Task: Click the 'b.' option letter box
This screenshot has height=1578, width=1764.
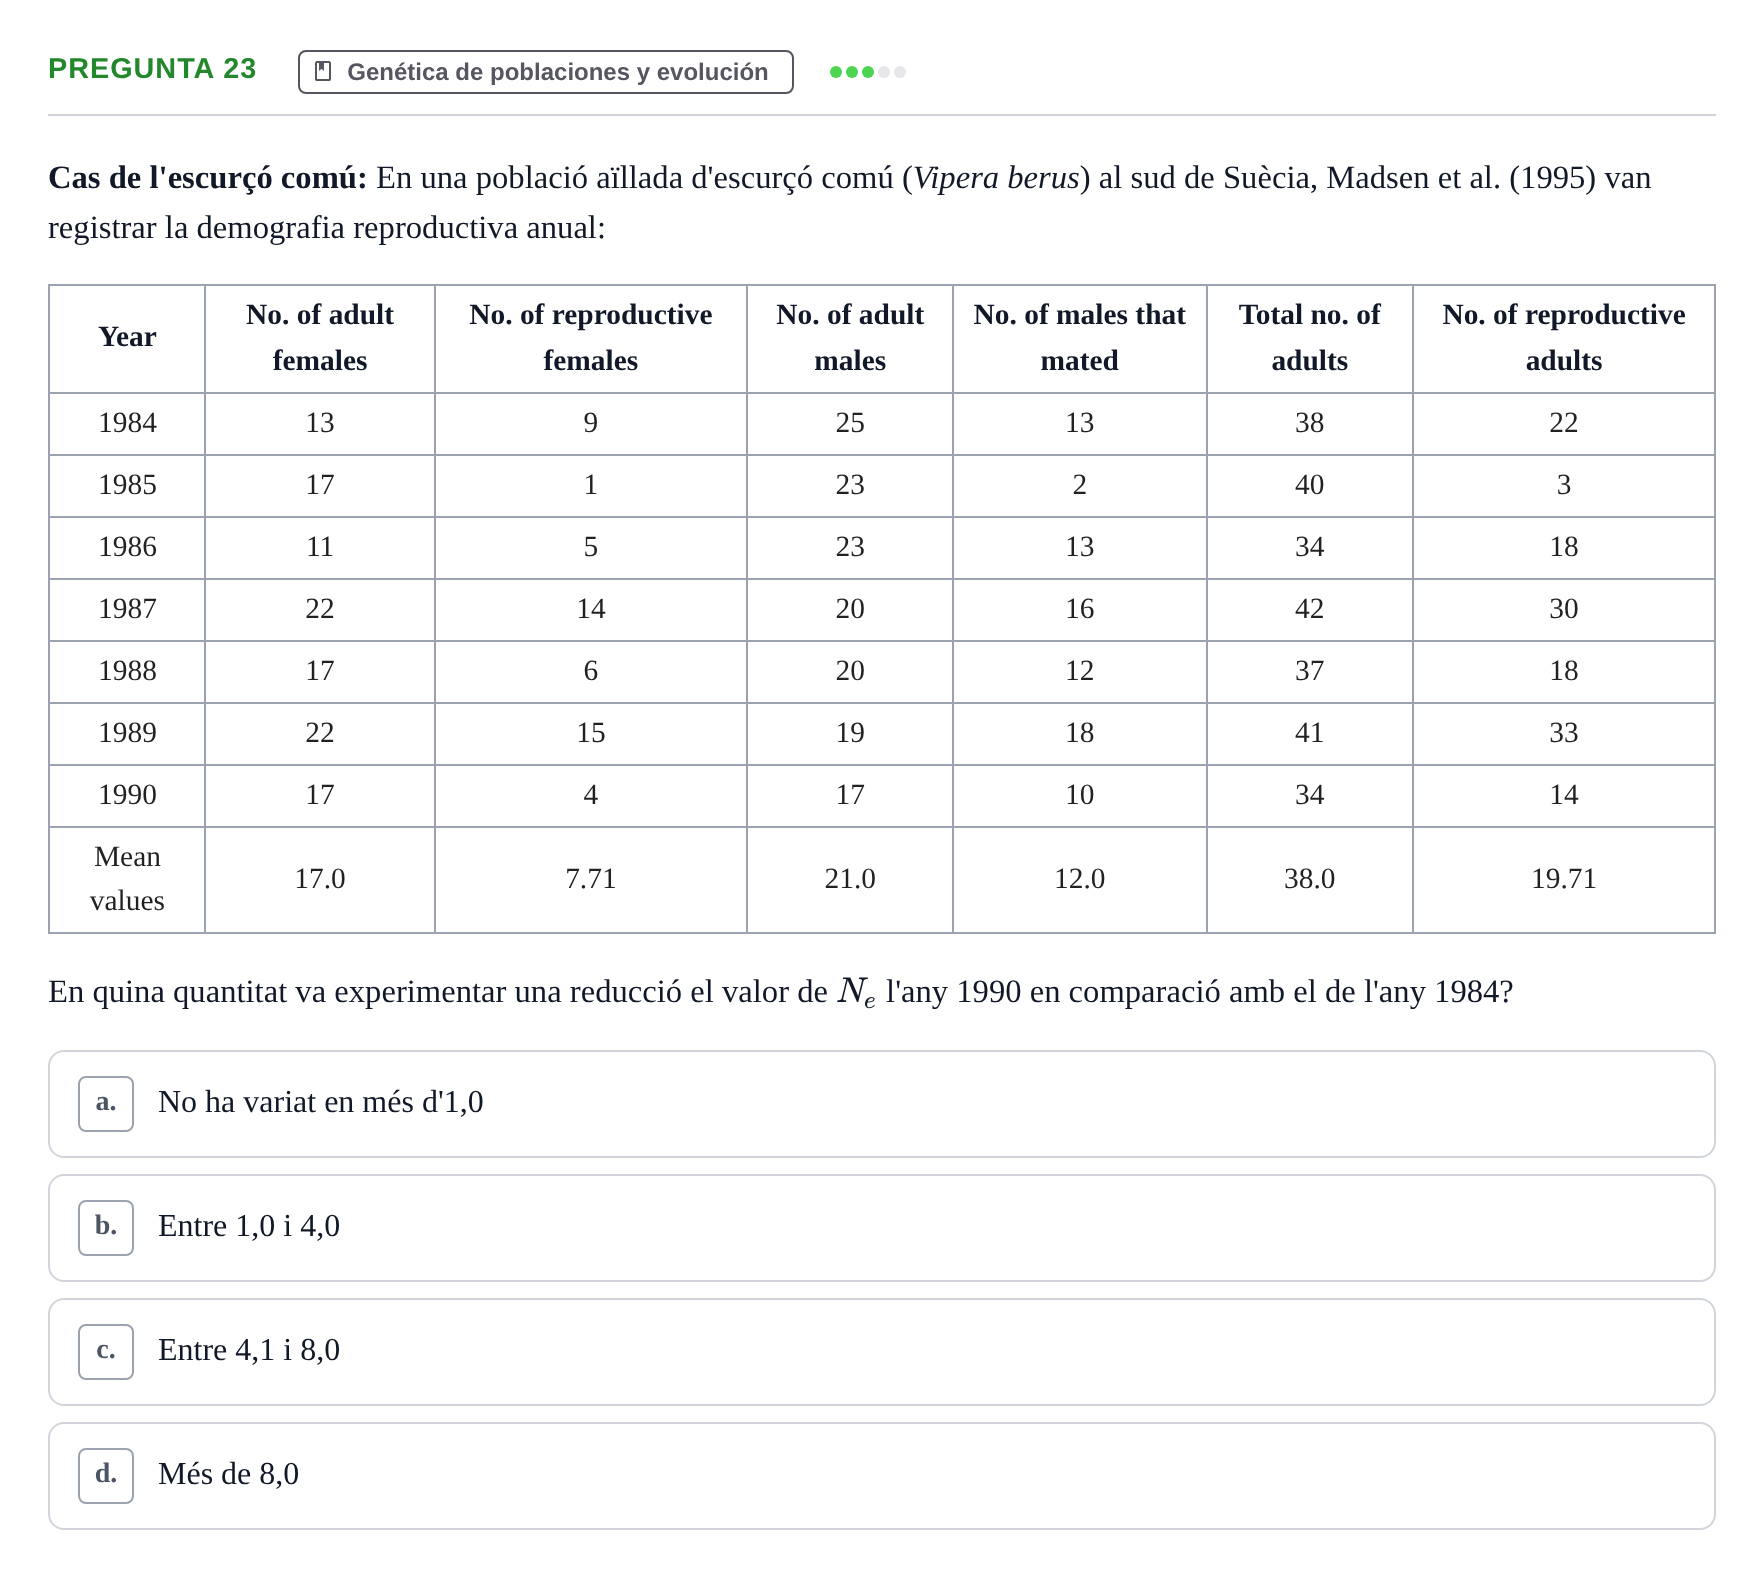Action: point(106,1228)
